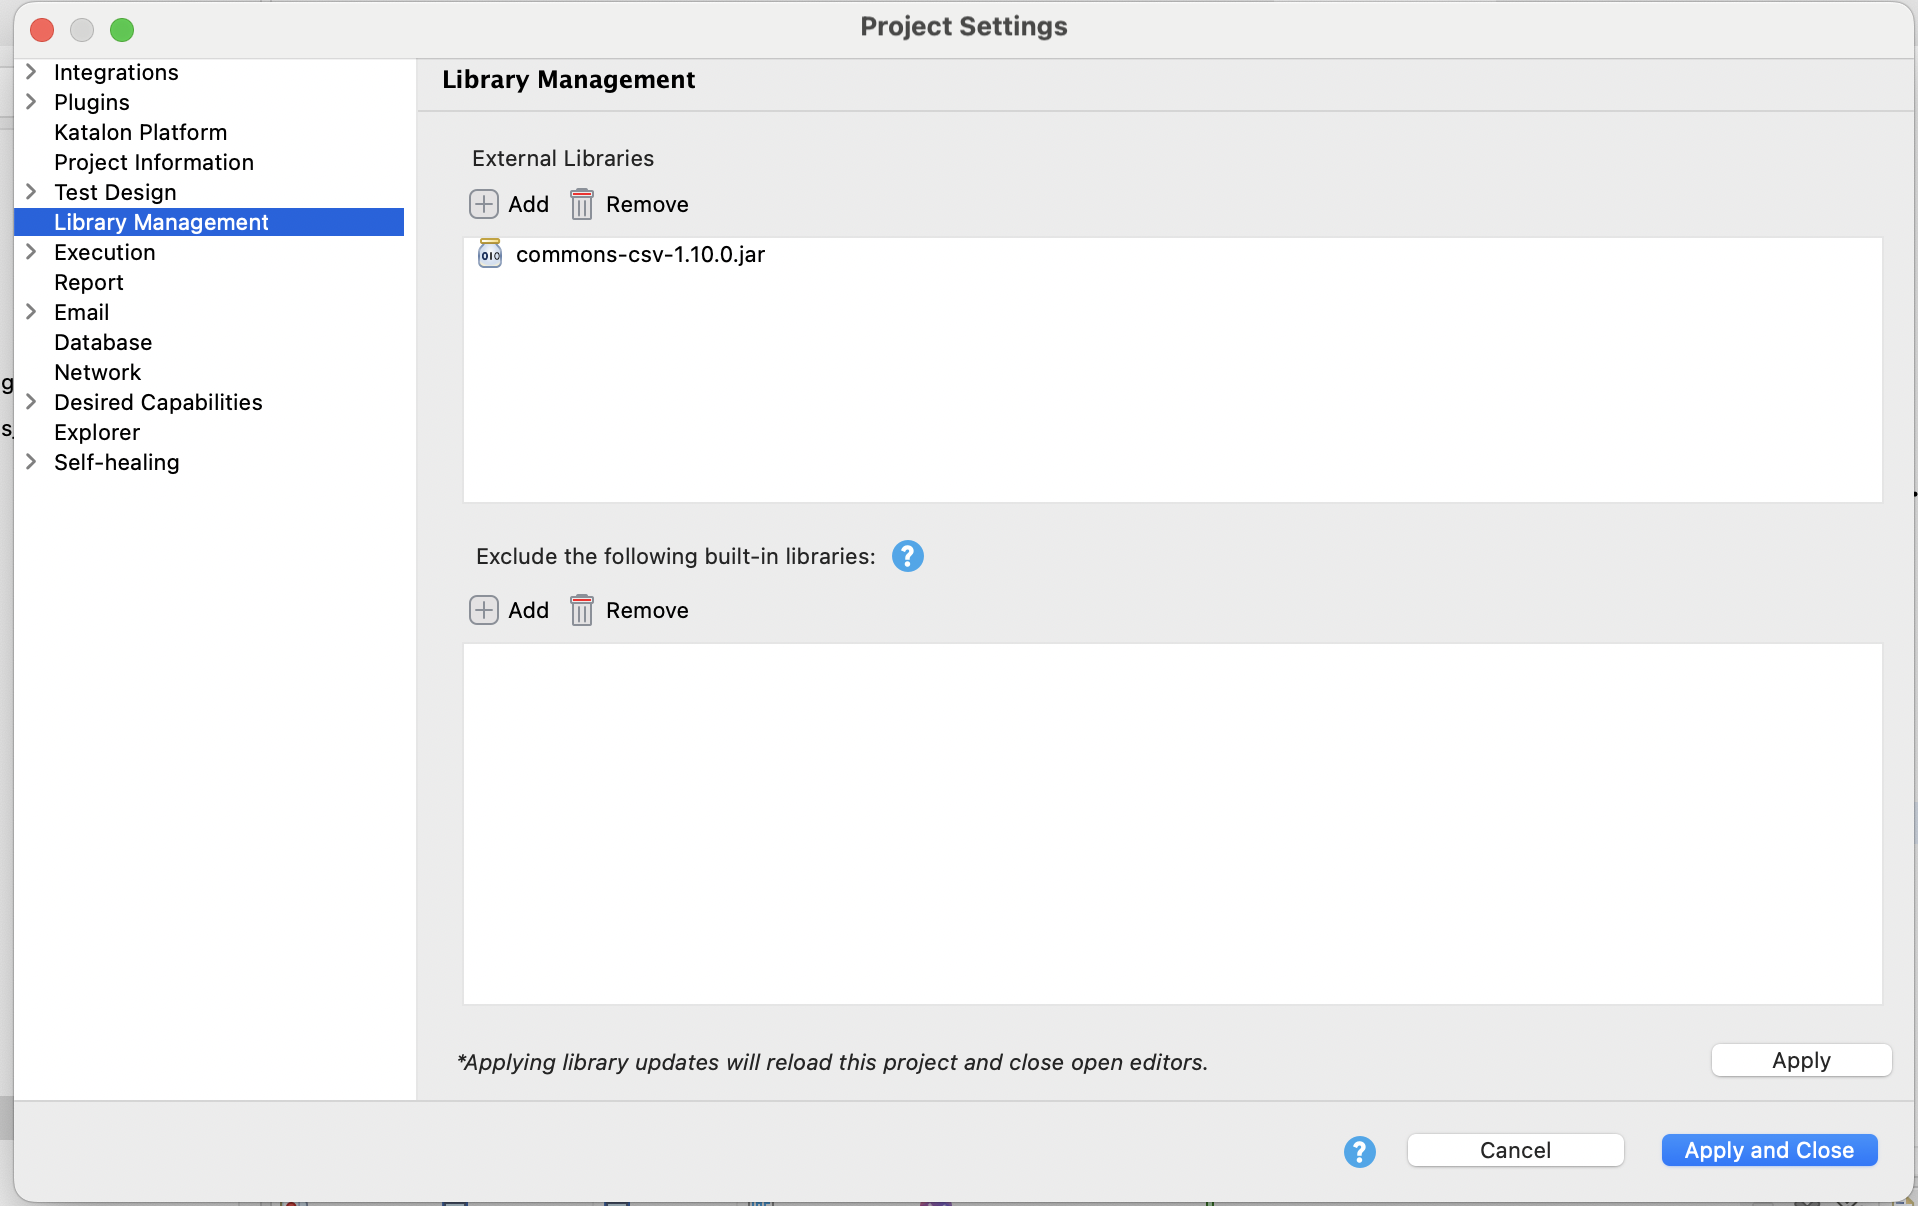The width and height of the screenshot is (1918, 1206).
Task: Open Project Information settings
Action: (x=154, y=162)
